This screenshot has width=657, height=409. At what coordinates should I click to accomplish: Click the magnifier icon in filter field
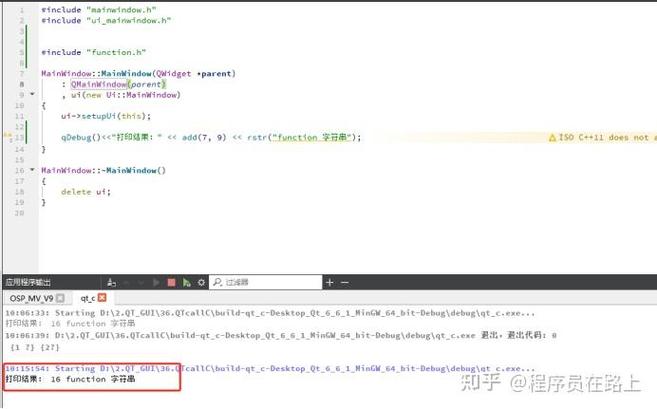point(218,283)
